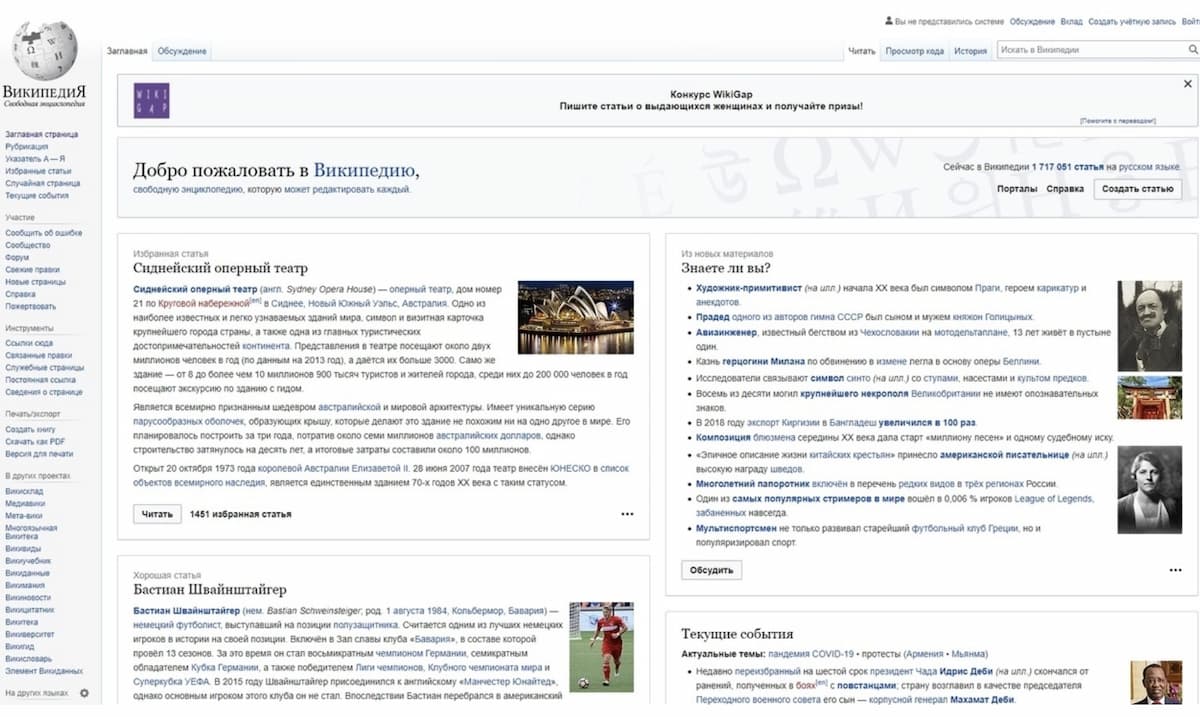Focus the 'Искать в Википедии' search field
This screenshot has width=1200, height=717.
tap(1090, 50)
